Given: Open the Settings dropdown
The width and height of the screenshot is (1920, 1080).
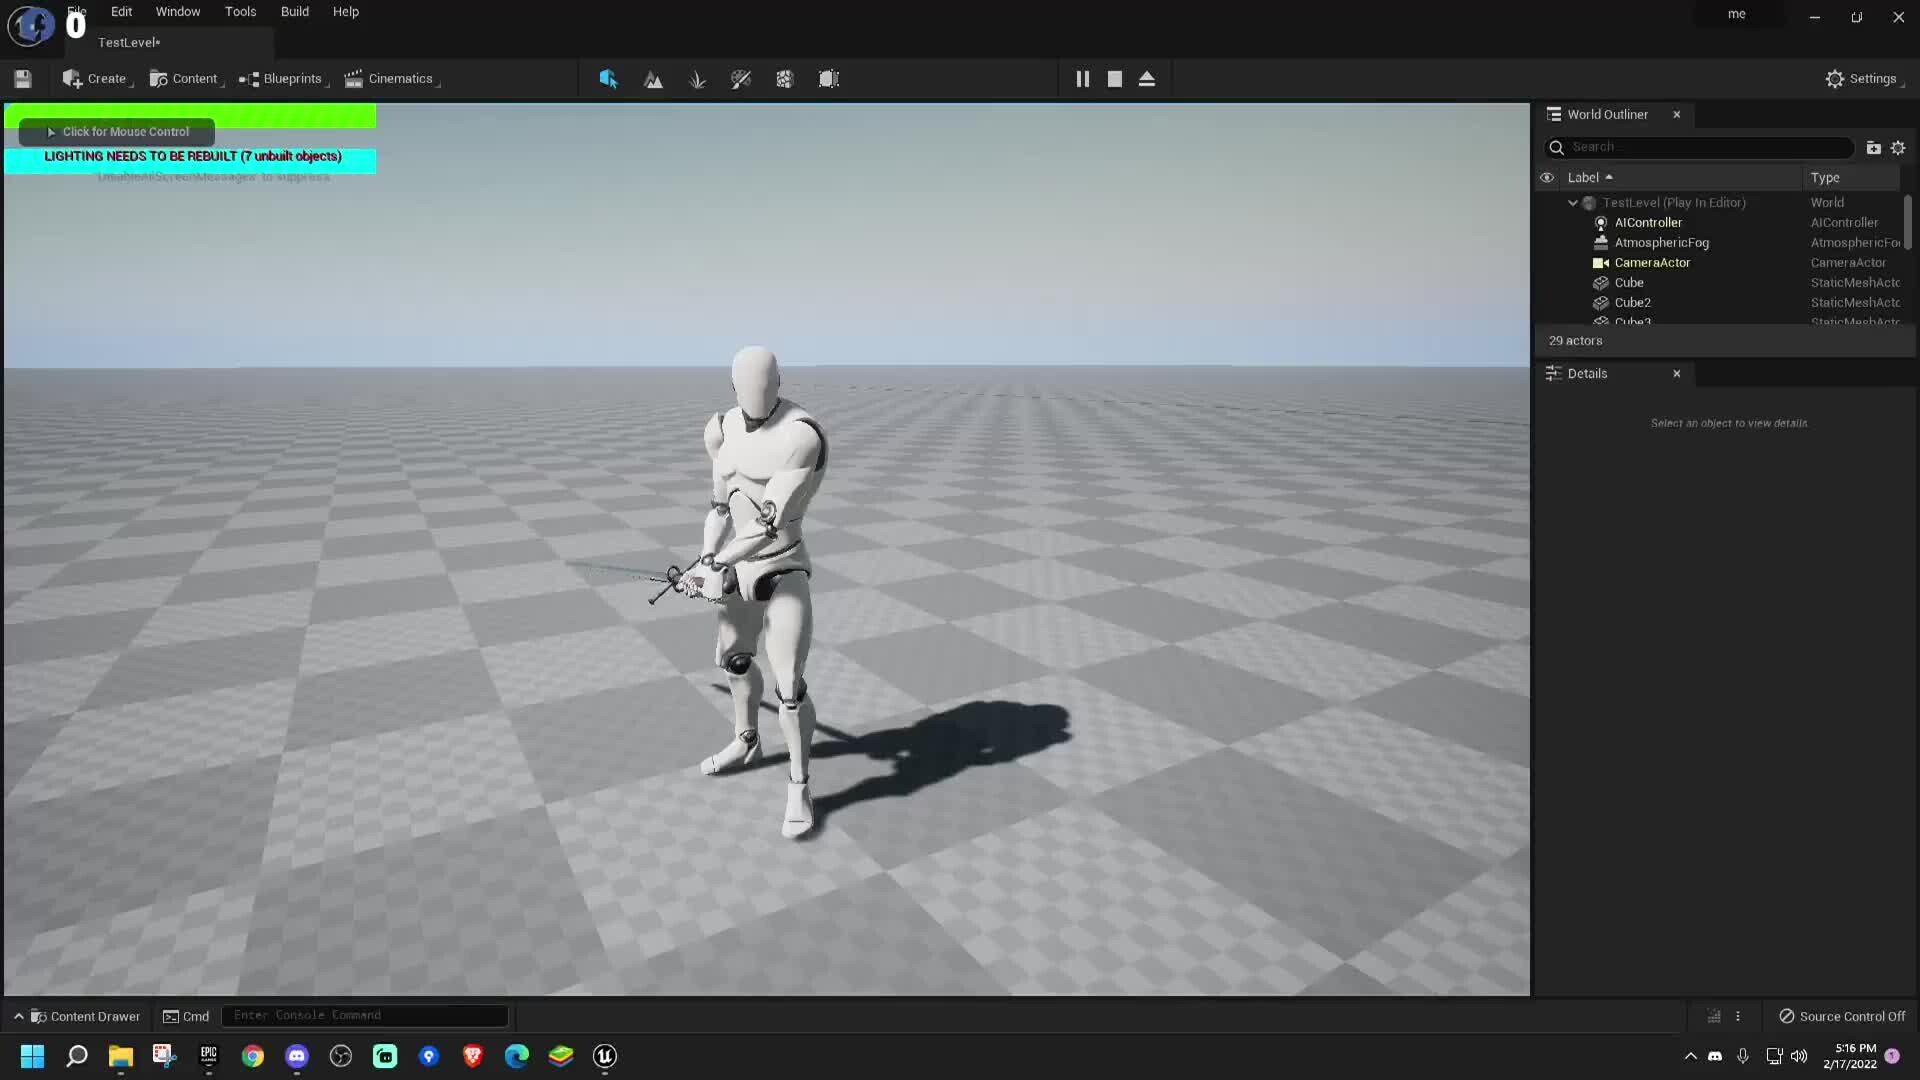Looking at the screenshot, I should [x=1864, y=79].
